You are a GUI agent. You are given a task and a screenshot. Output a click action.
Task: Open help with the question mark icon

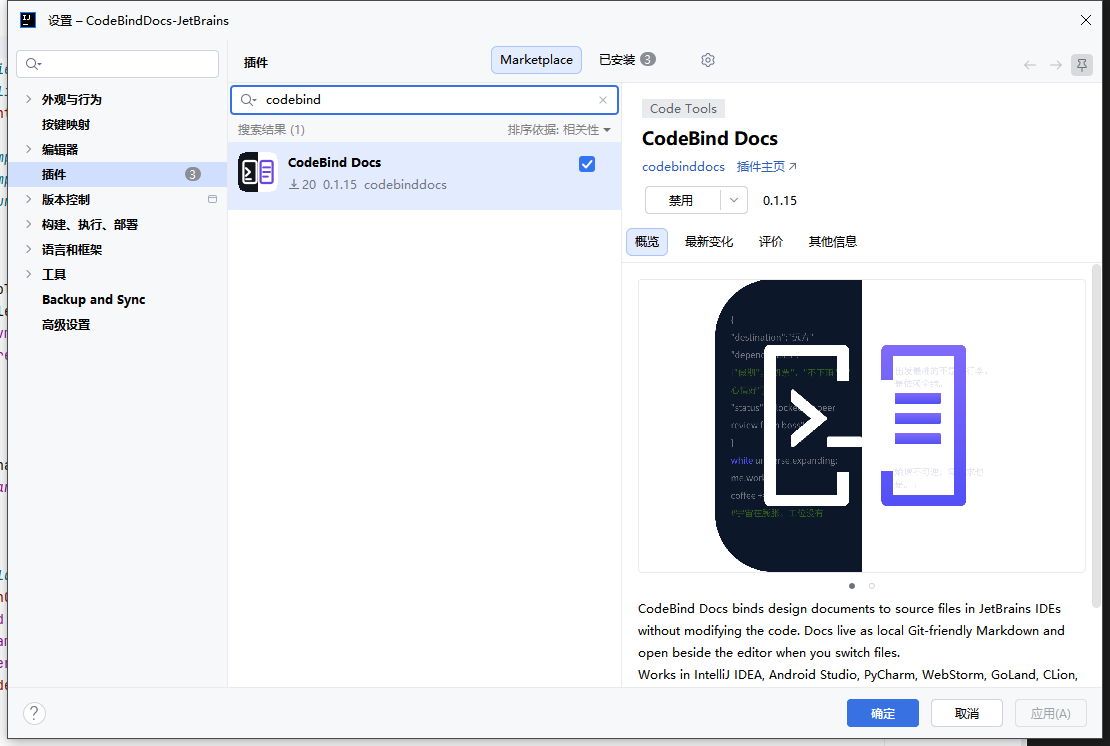(x=34, y=713)
